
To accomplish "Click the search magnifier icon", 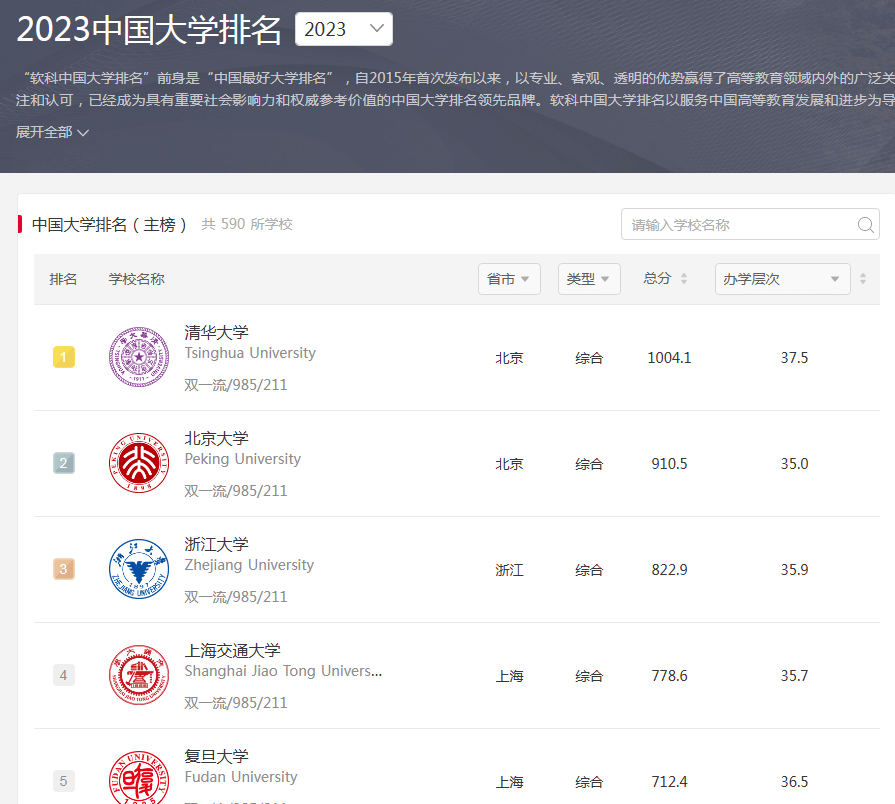I will click(865, 225).
